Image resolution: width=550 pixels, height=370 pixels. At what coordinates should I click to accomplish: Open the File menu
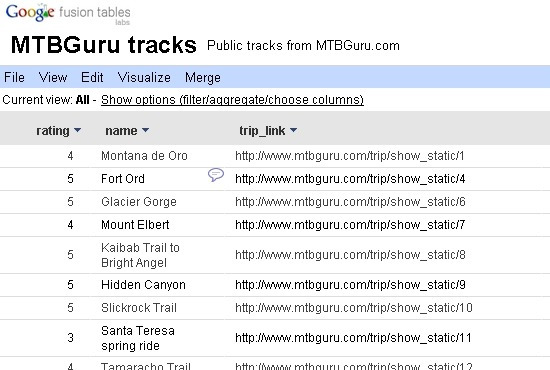[x=14, y=77]
